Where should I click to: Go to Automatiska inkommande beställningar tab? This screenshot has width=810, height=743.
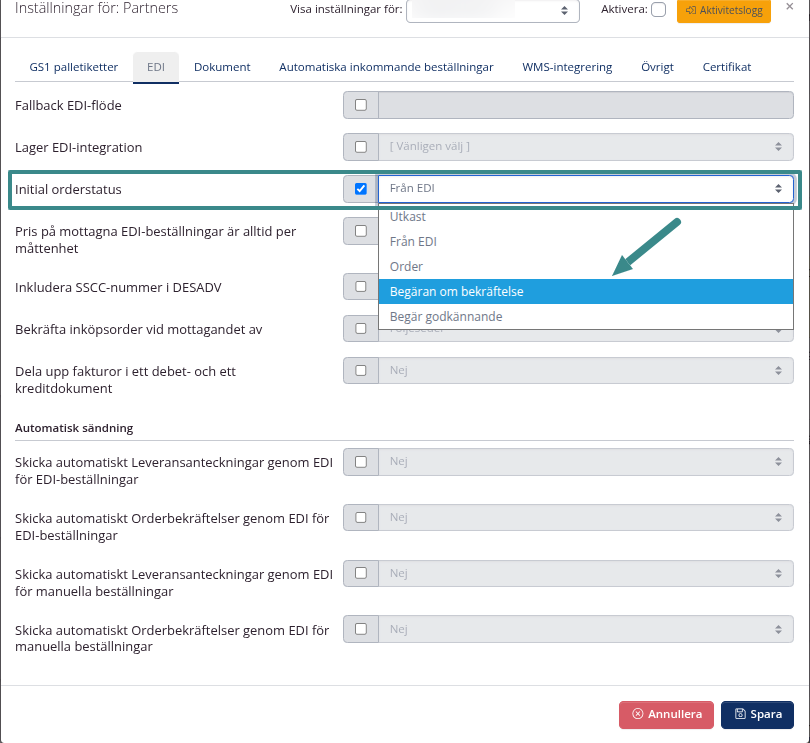click(x=386, y=67)
